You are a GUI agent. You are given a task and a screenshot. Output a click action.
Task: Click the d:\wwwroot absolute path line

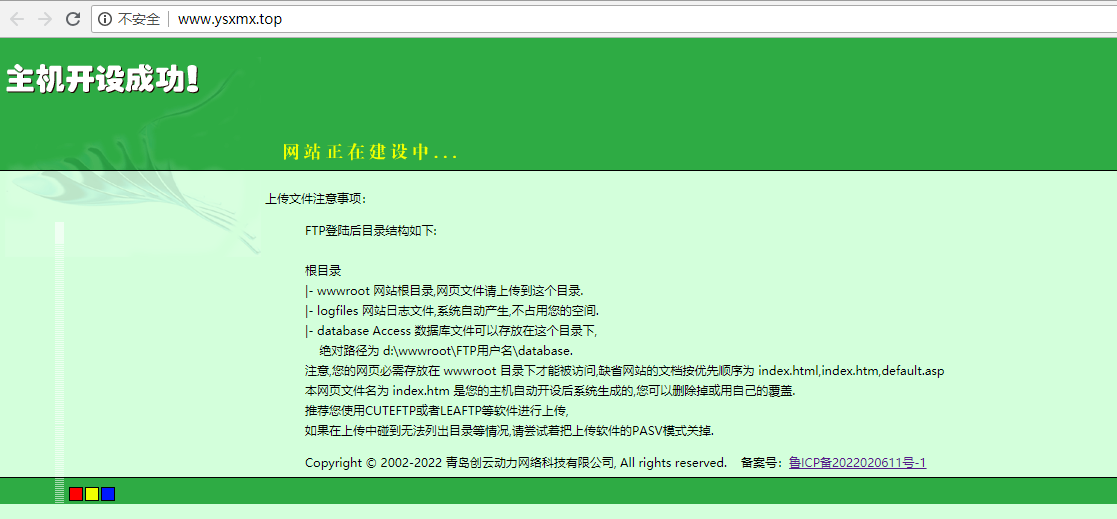[446, 350]
